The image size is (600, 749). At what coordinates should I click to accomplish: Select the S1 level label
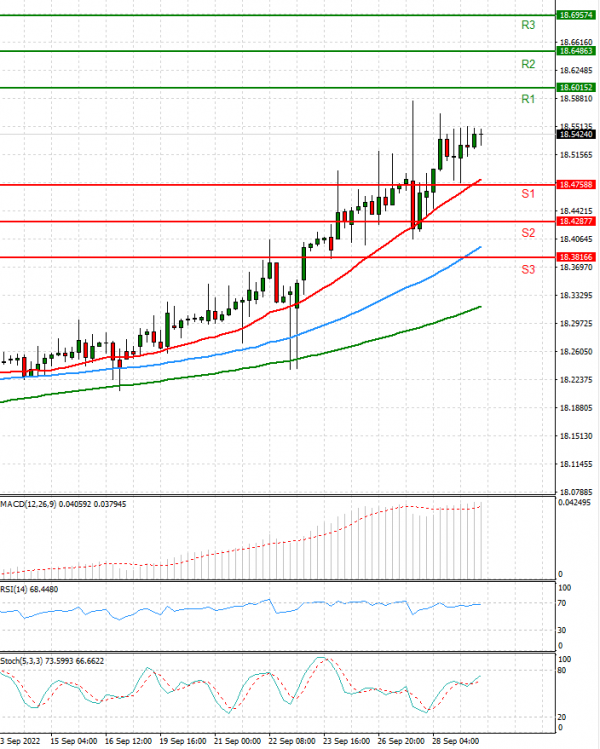tap(528, 193)
